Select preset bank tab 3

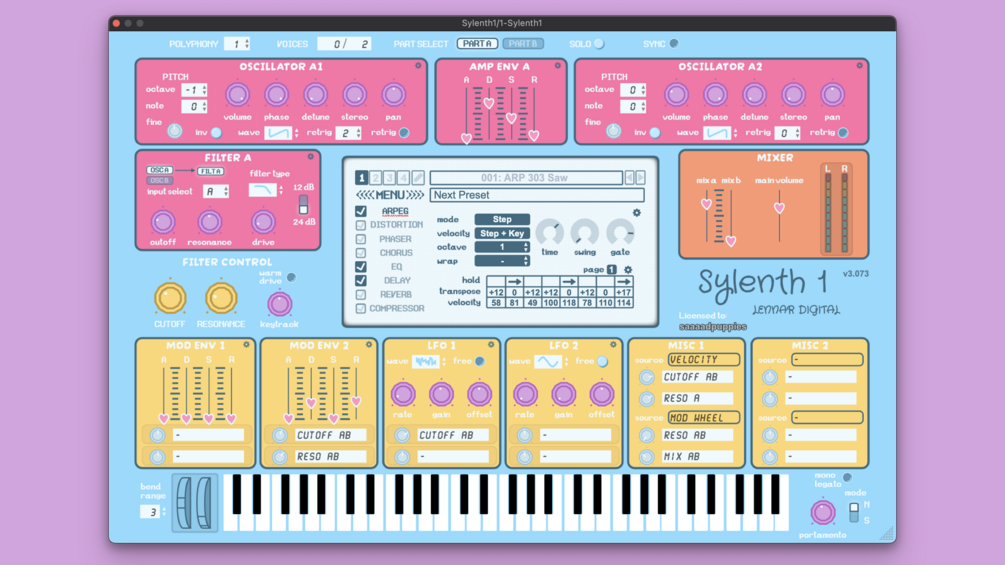pos(389,177)
